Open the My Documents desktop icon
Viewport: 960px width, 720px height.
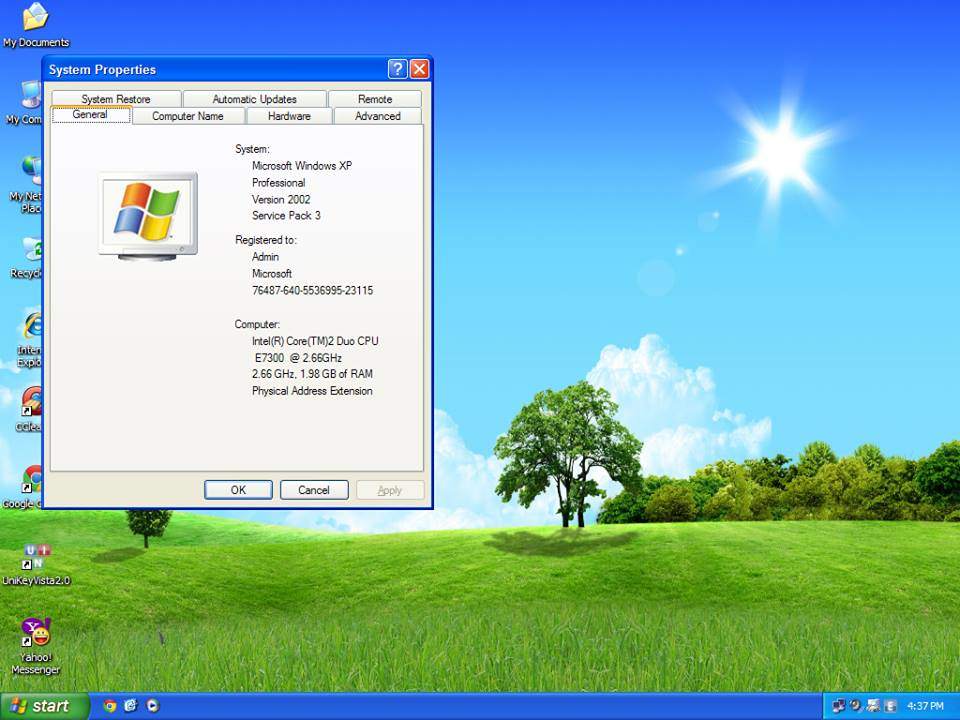pyautogui.click(x=35, y=18)
